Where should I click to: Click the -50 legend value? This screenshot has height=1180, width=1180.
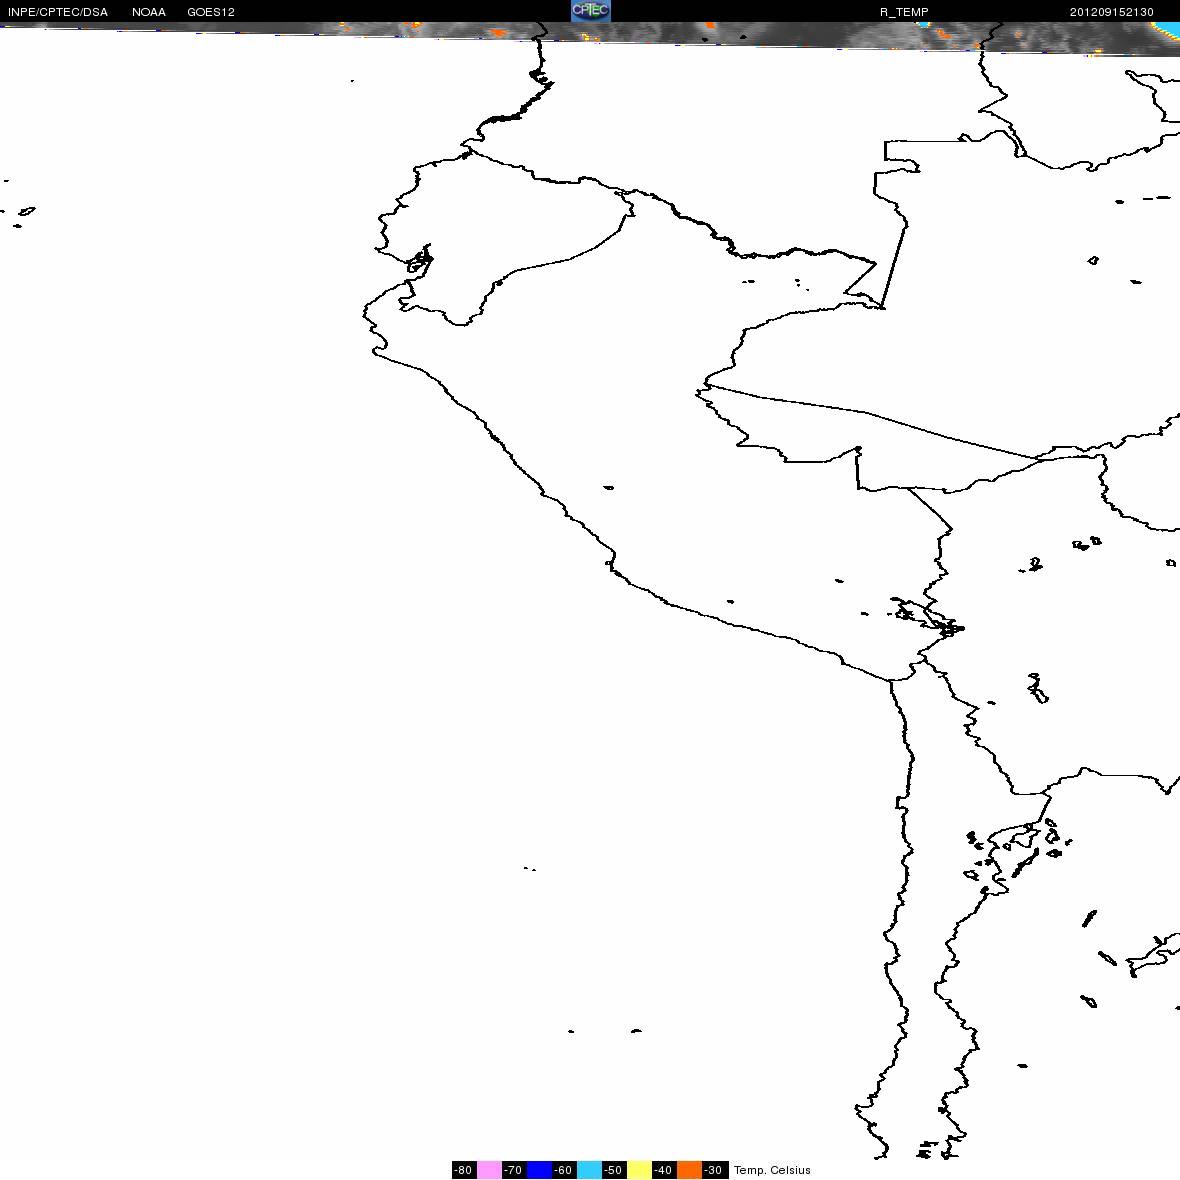[614, 1169]
